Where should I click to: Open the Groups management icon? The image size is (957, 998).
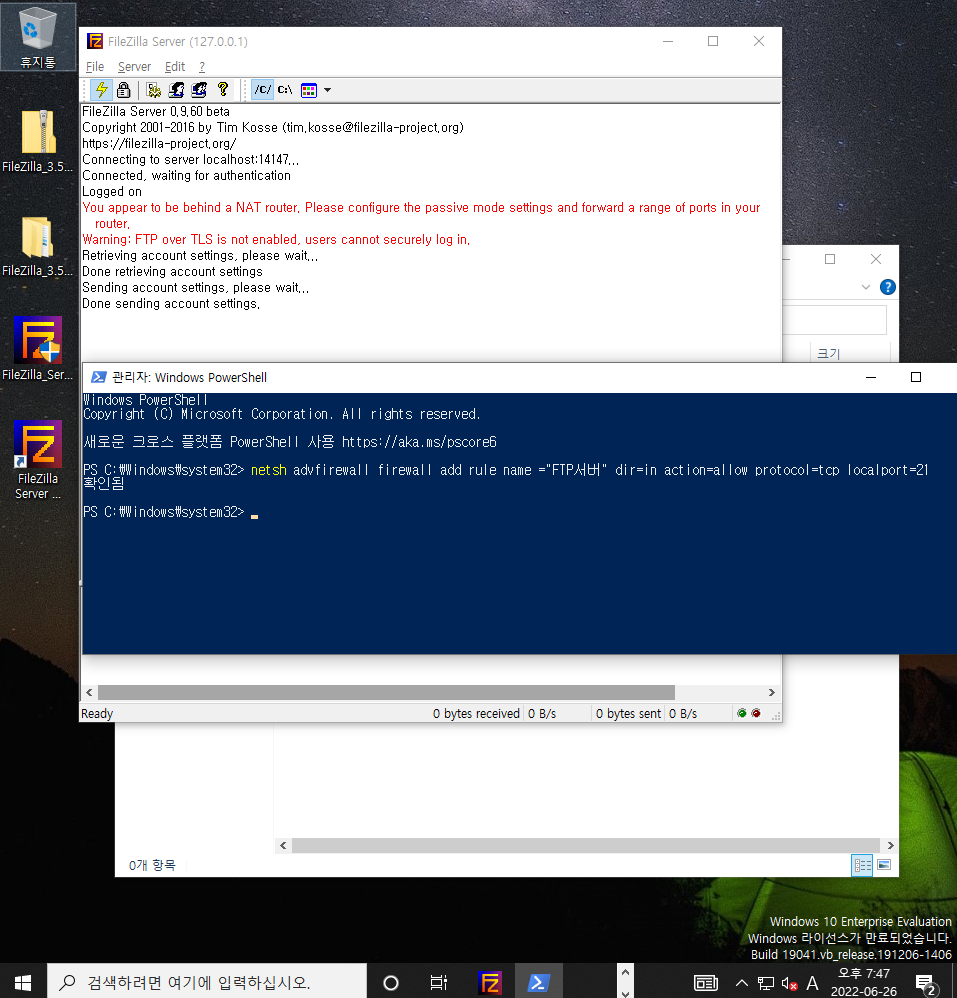(x=199, y=90)
